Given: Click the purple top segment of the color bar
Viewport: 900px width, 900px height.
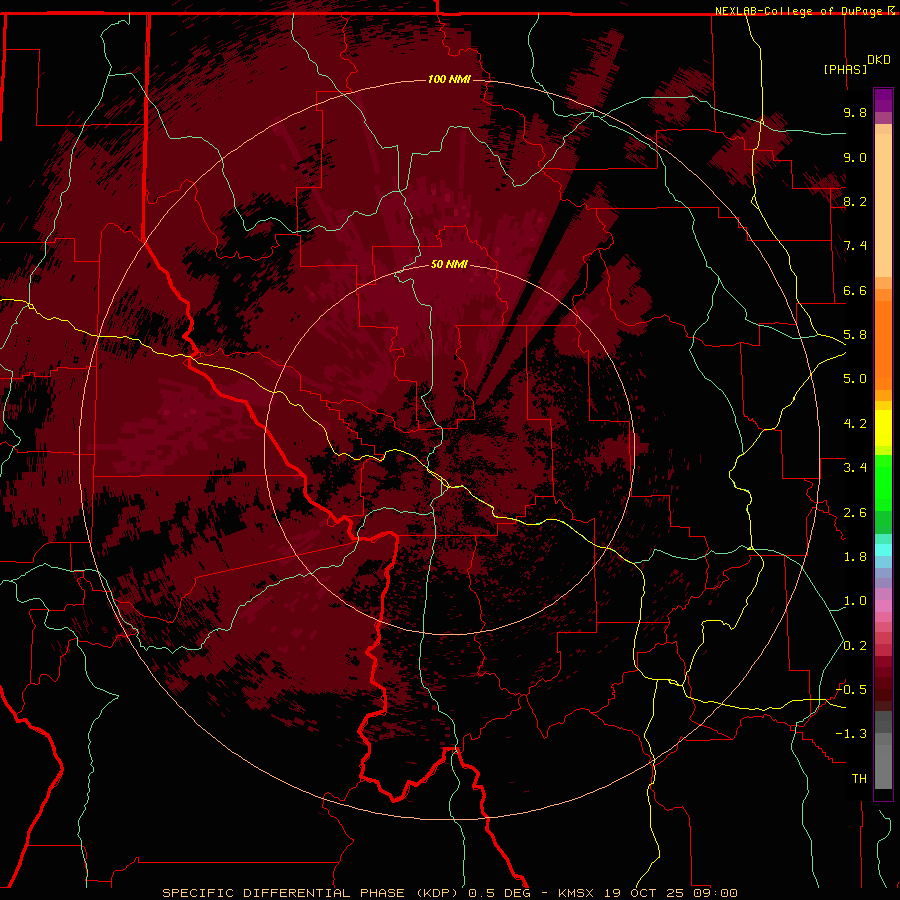Looking at the screenshot, I should [x=883, y=101].
